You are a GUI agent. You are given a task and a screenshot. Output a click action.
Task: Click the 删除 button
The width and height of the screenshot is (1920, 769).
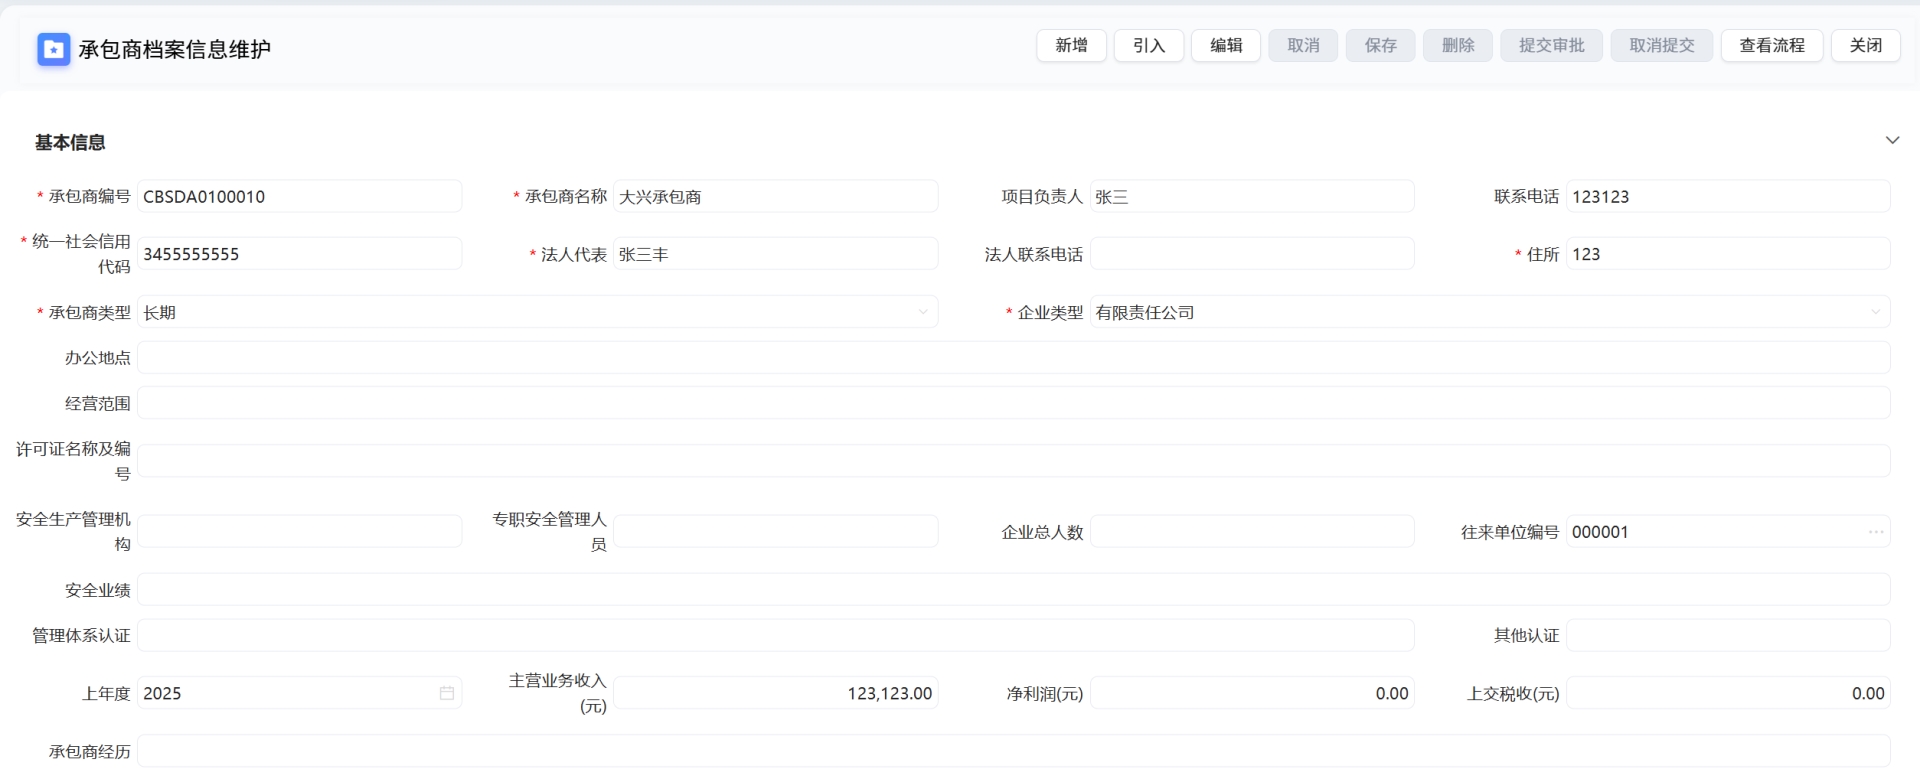(x=1458, y=45)
